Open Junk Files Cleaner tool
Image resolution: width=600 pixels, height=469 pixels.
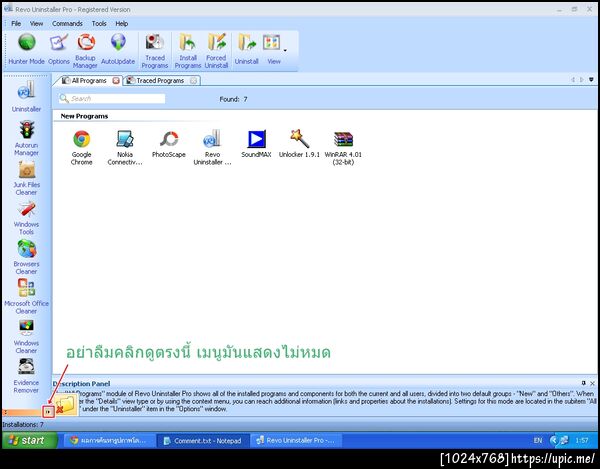coord(26,178)
